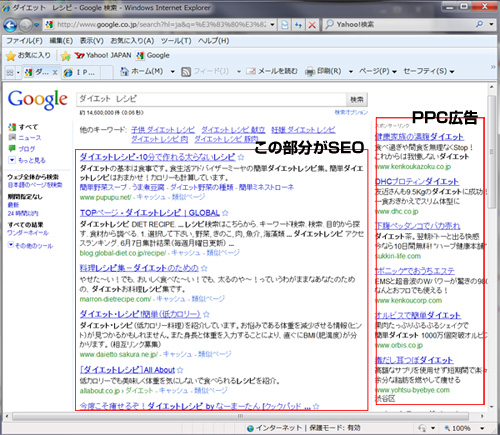Click the フィード RSS icon
This screenshot has width=500, height=435.
point(186,71)
